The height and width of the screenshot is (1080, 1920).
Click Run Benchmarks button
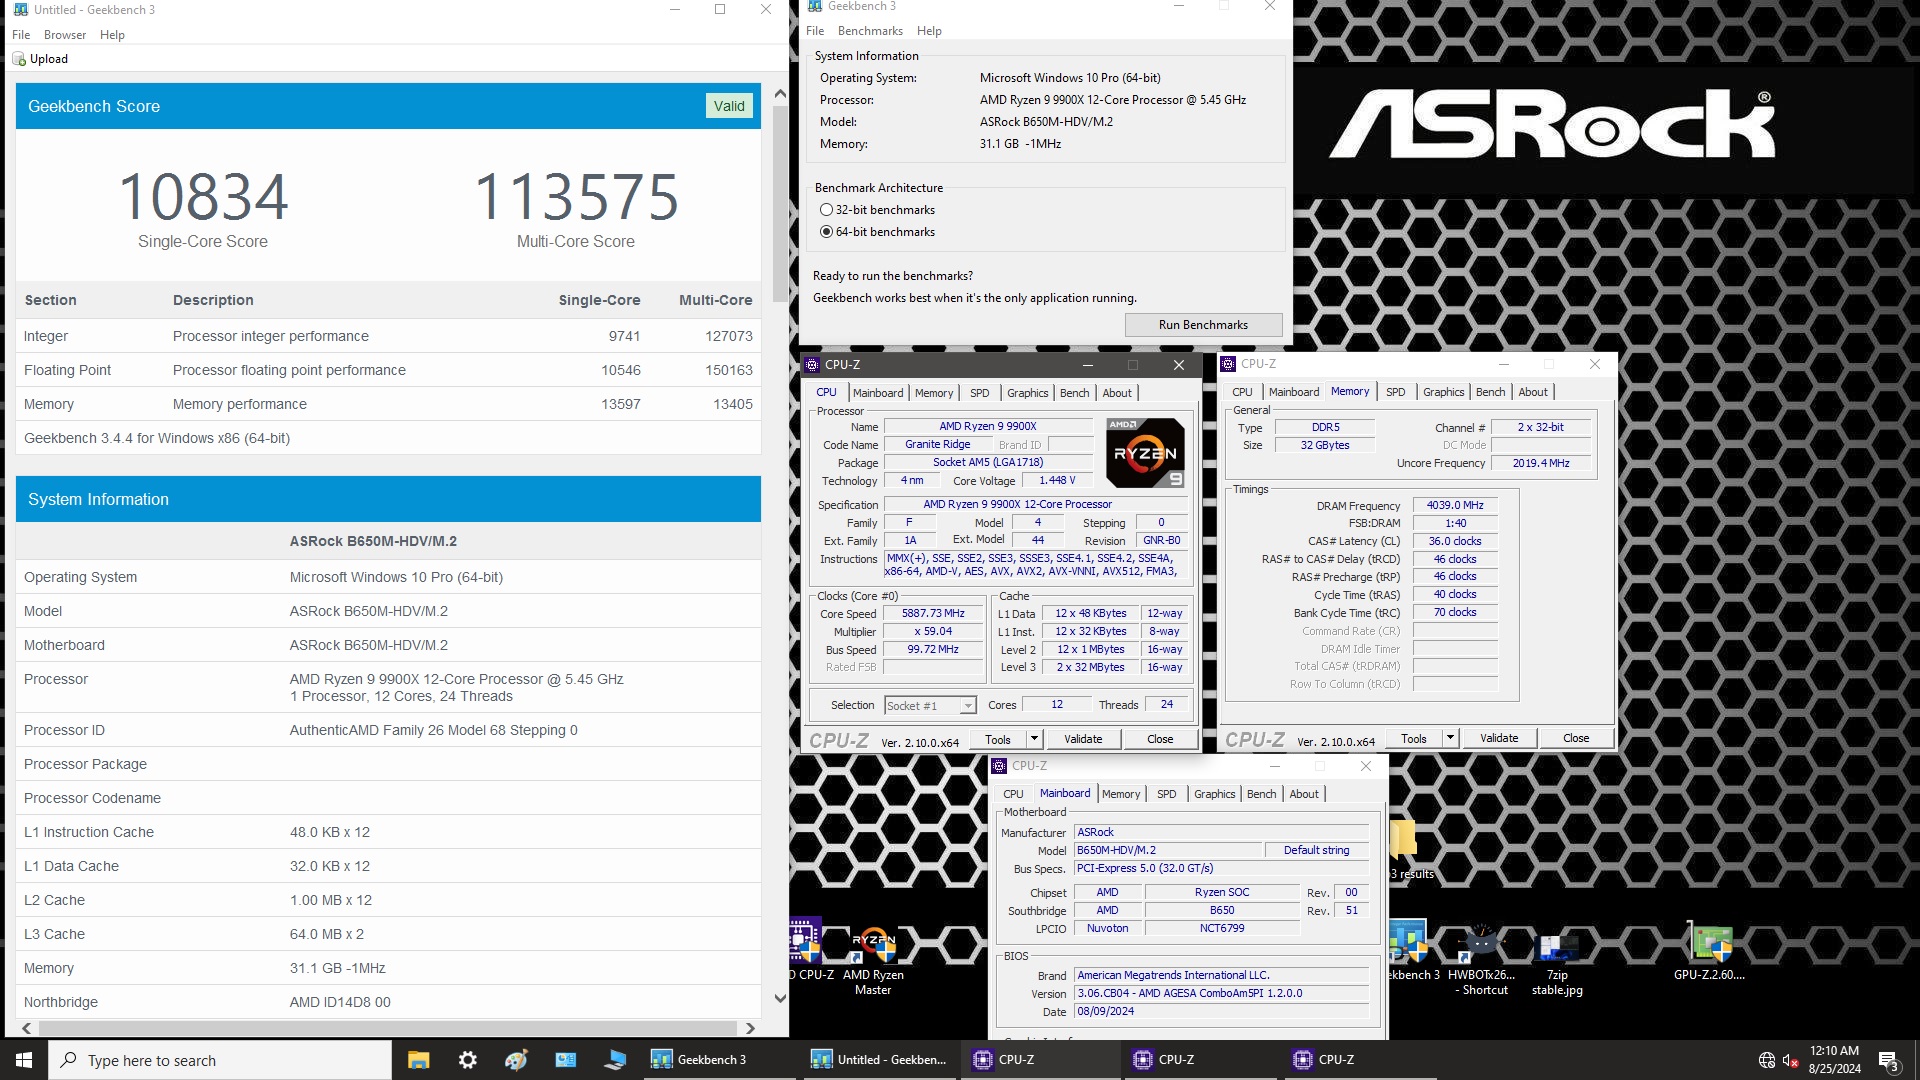[1203, 325]
